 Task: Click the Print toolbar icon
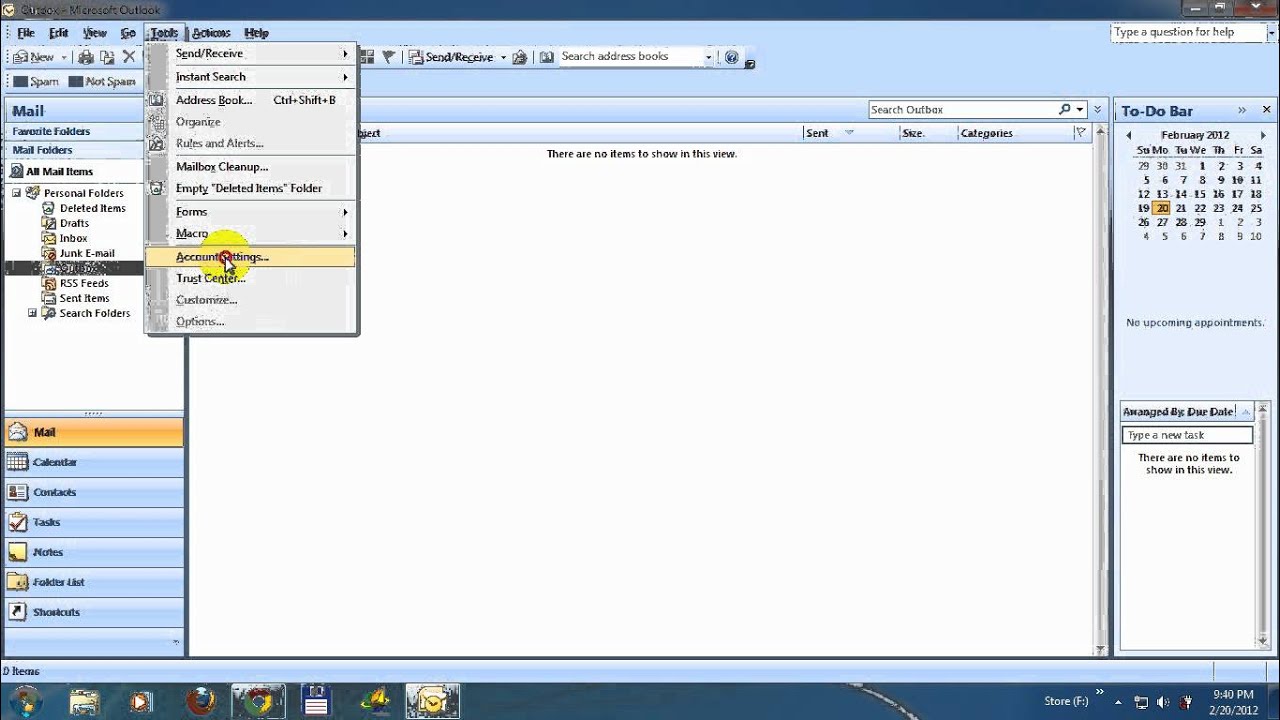click(86, 57)
